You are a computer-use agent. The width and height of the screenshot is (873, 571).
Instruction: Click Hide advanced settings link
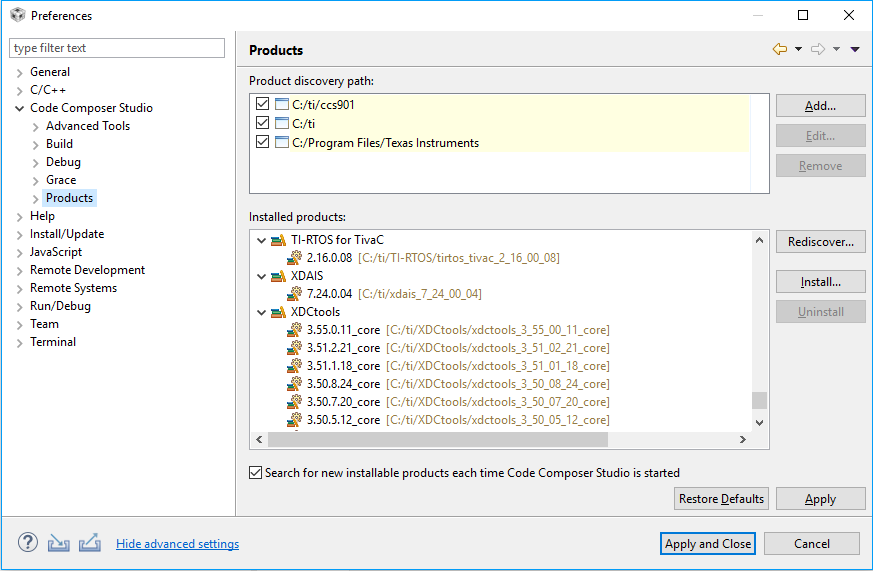pyautogui.click(x=178, y=544)
